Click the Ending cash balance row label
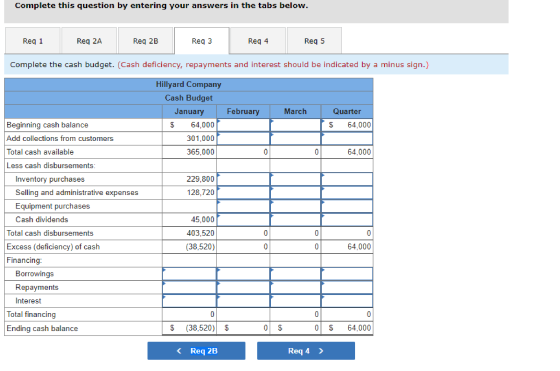Viewport: 560px width, 371px height. [42, 329]
